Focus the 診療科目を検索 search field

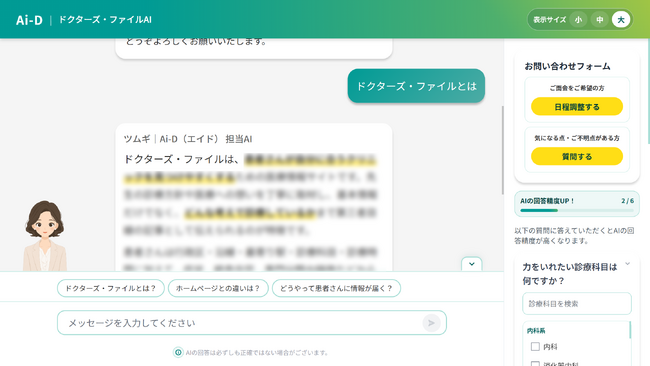[x=577, y=303]
